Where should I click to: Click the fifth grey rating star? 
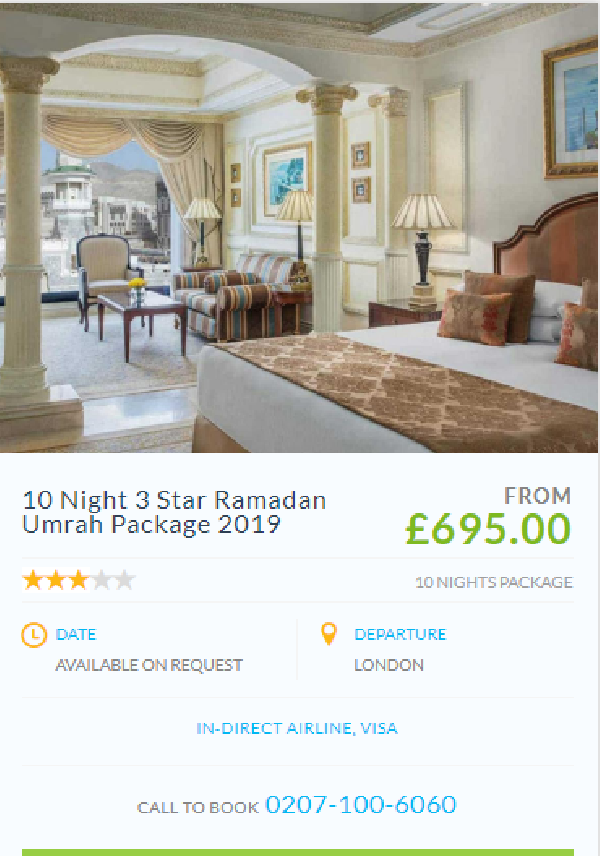coord(124,580)
